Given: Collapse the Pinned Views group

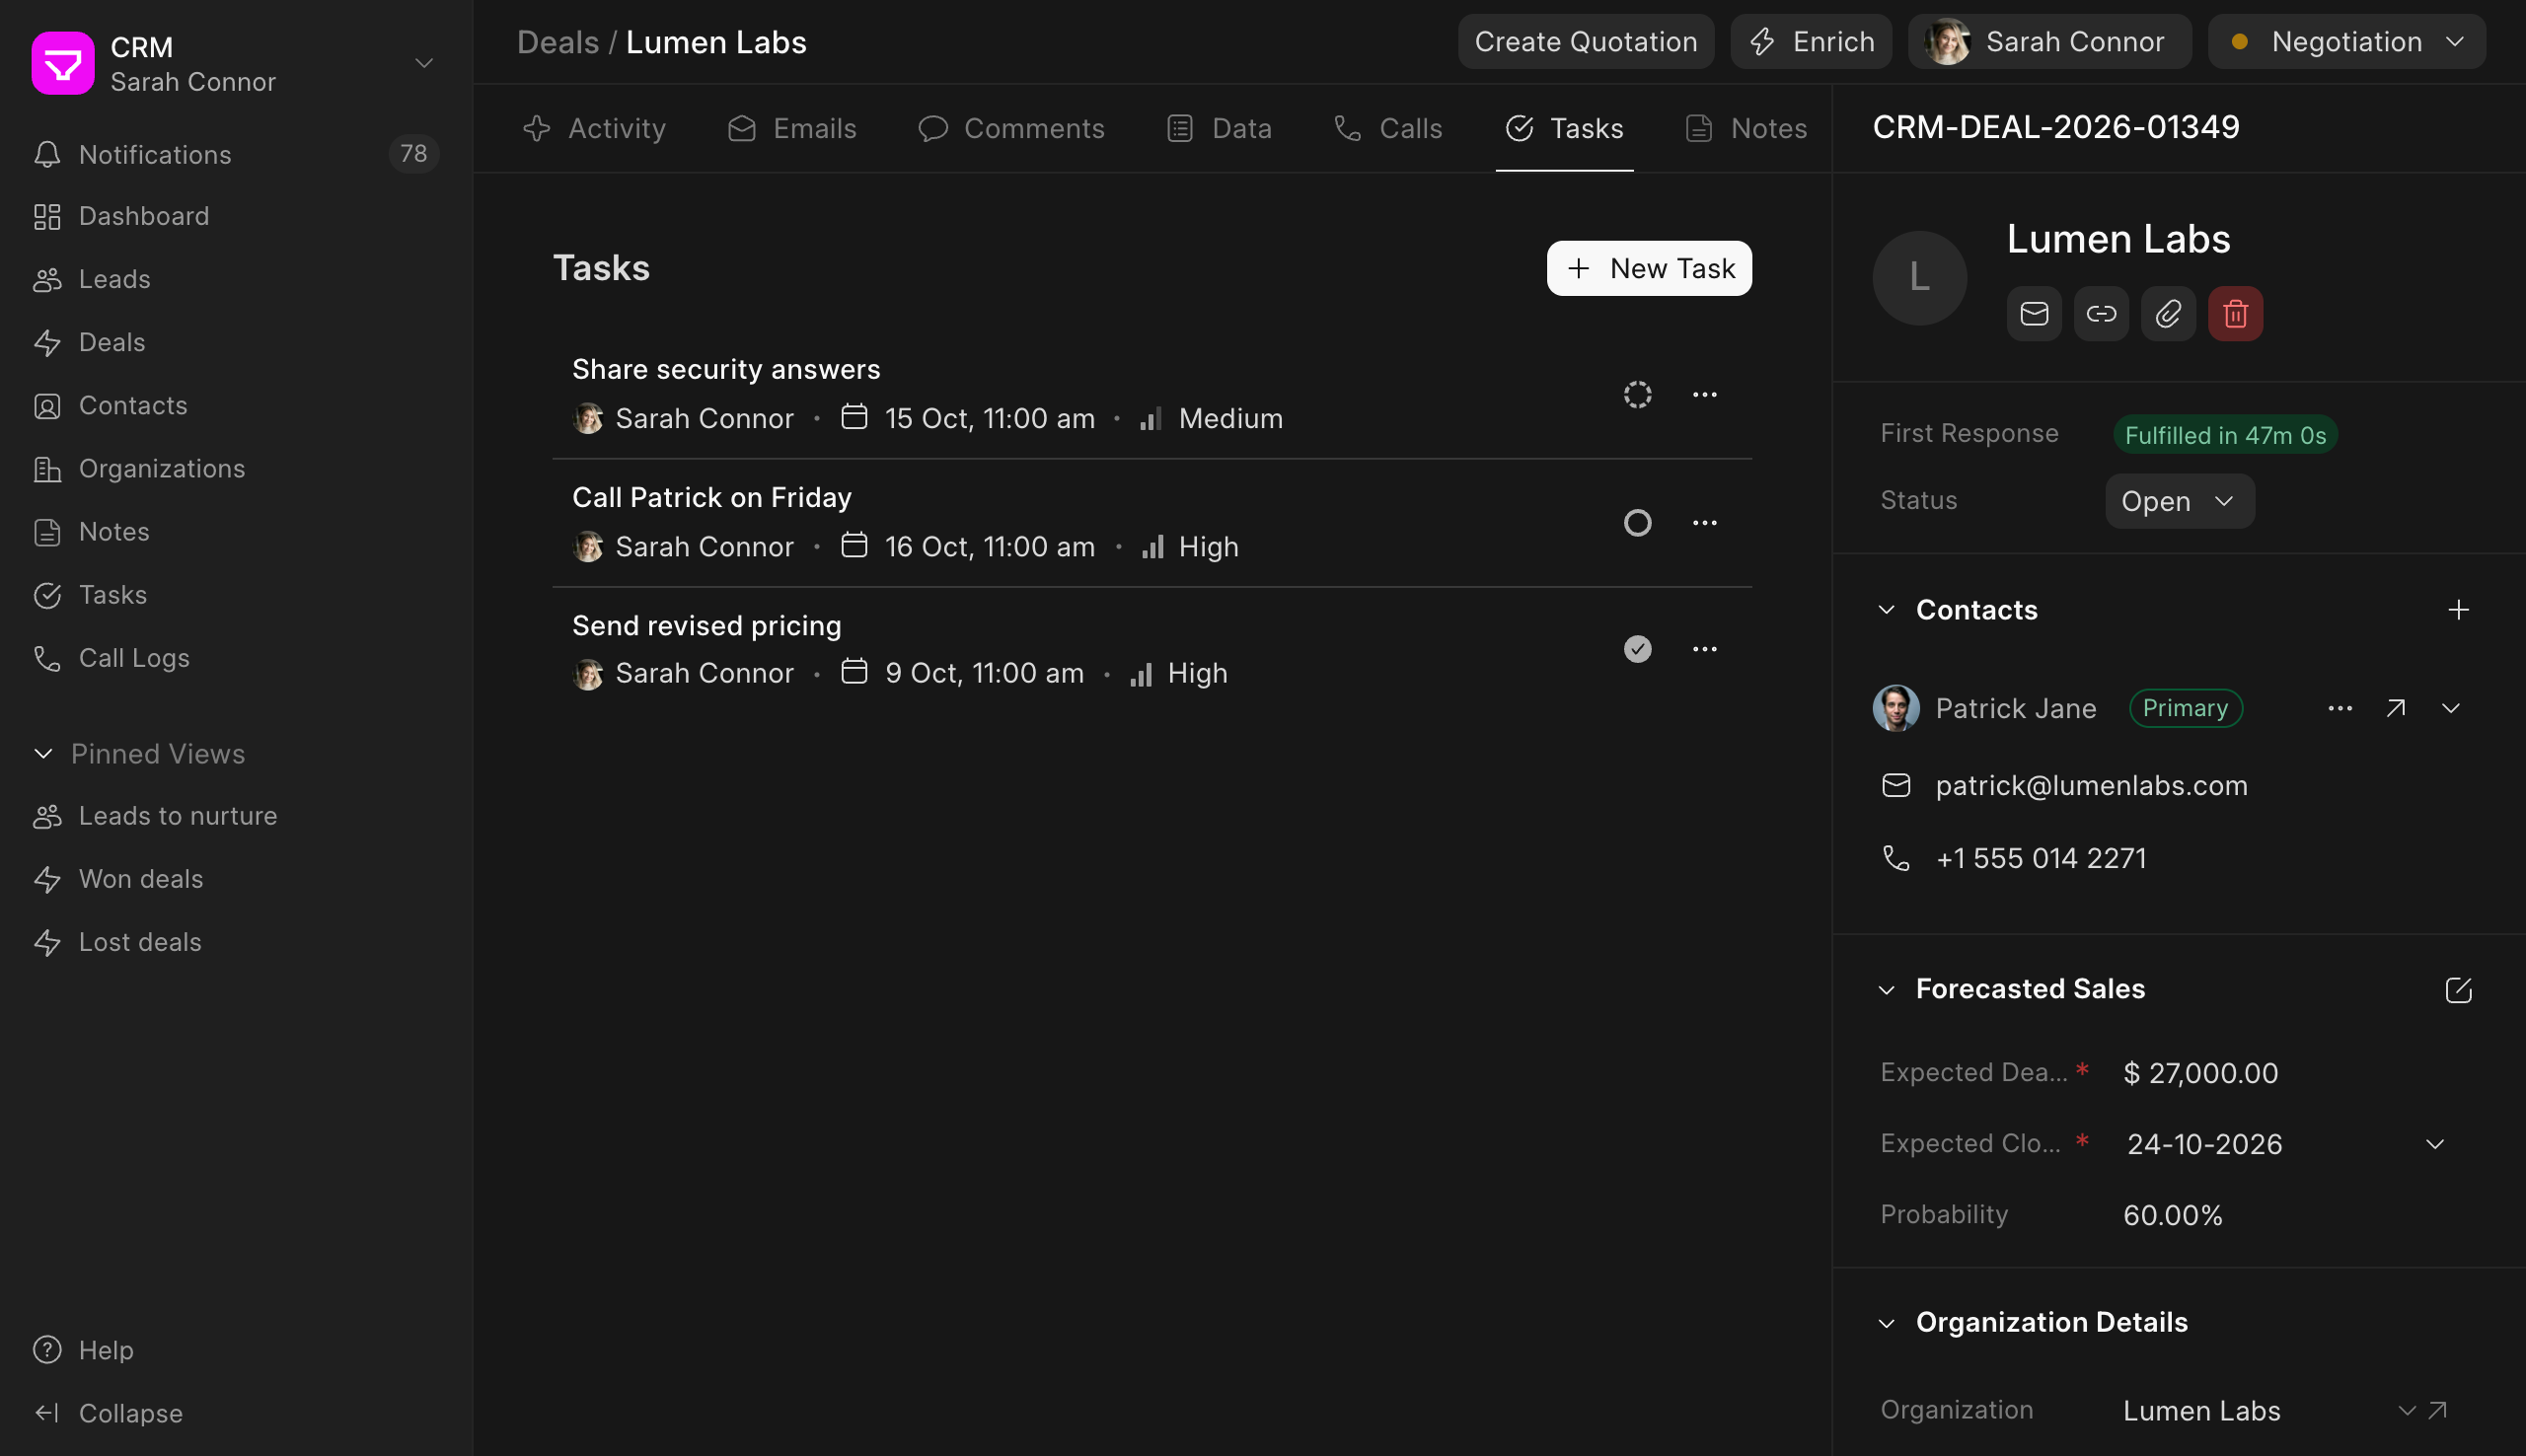Looking at the screenshot, I should [x=43, y=753].
